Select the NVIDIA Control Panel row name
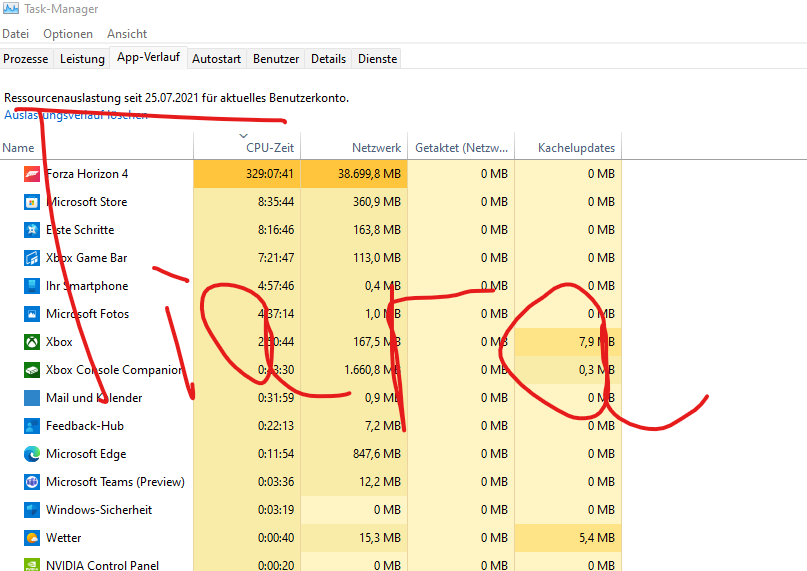This screenshot has height=571, width=807. click(x=102, y=565)
